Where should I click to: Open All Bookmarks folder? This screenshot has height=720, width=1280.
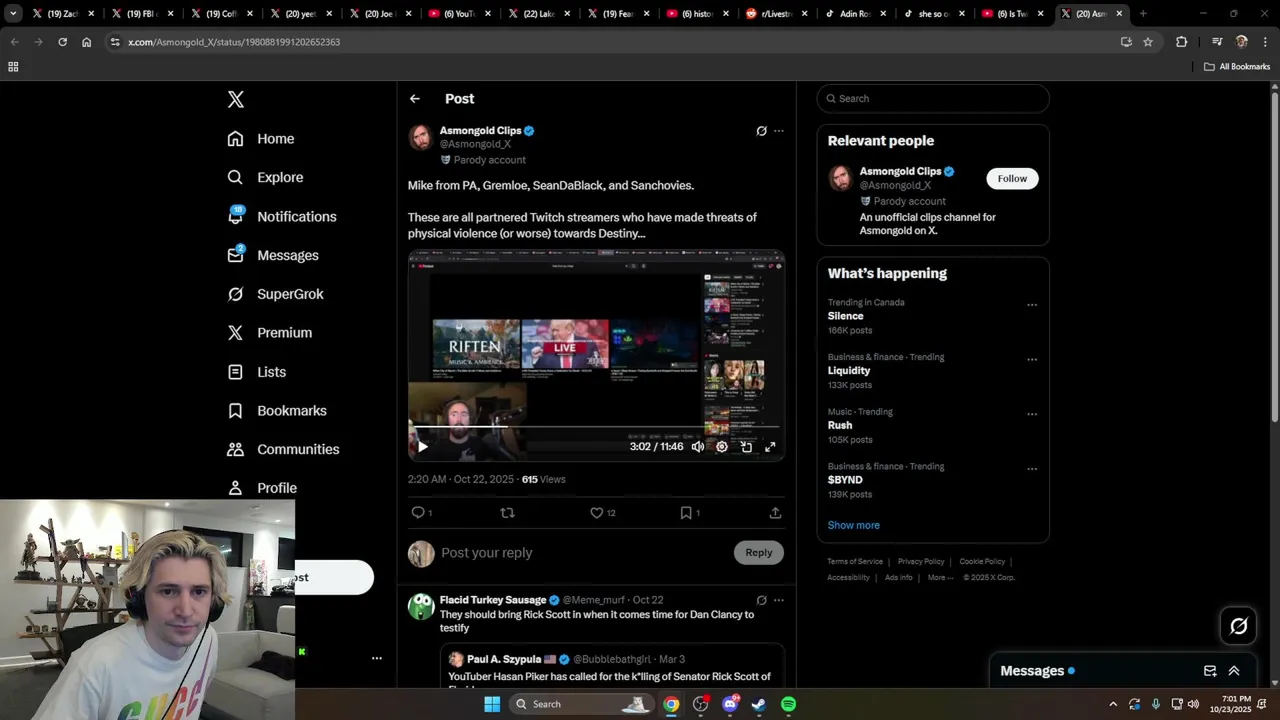click(x=1237, y=67)
